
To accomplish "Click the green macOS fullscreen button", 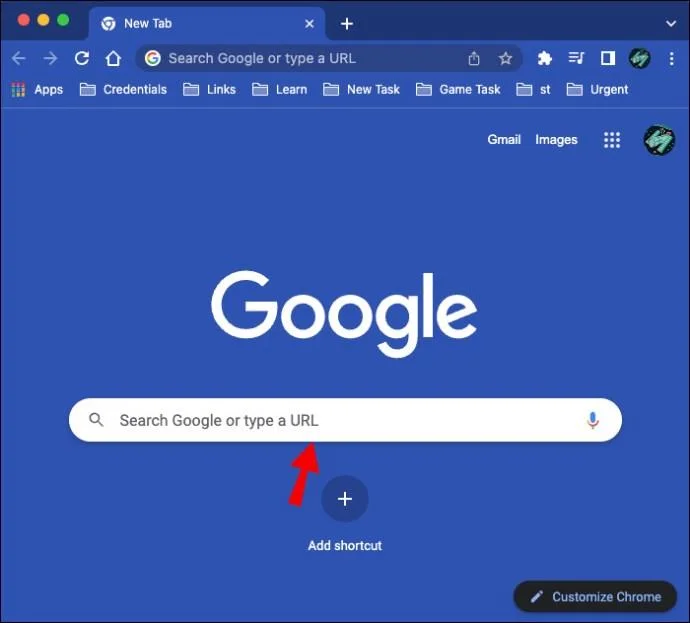I will pyautogui.click(x=63, y=20).
